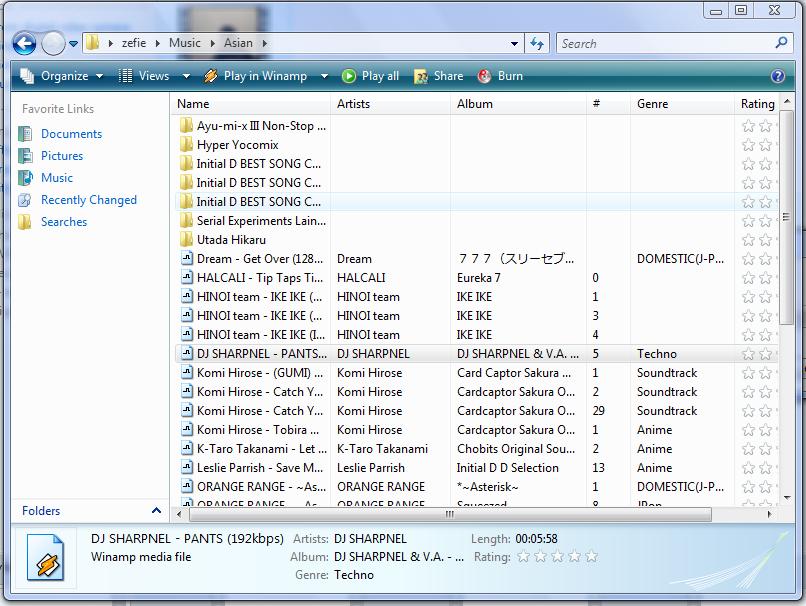Sort by the Genre column header
Viewport: 806px width, 606px height.
653,104
